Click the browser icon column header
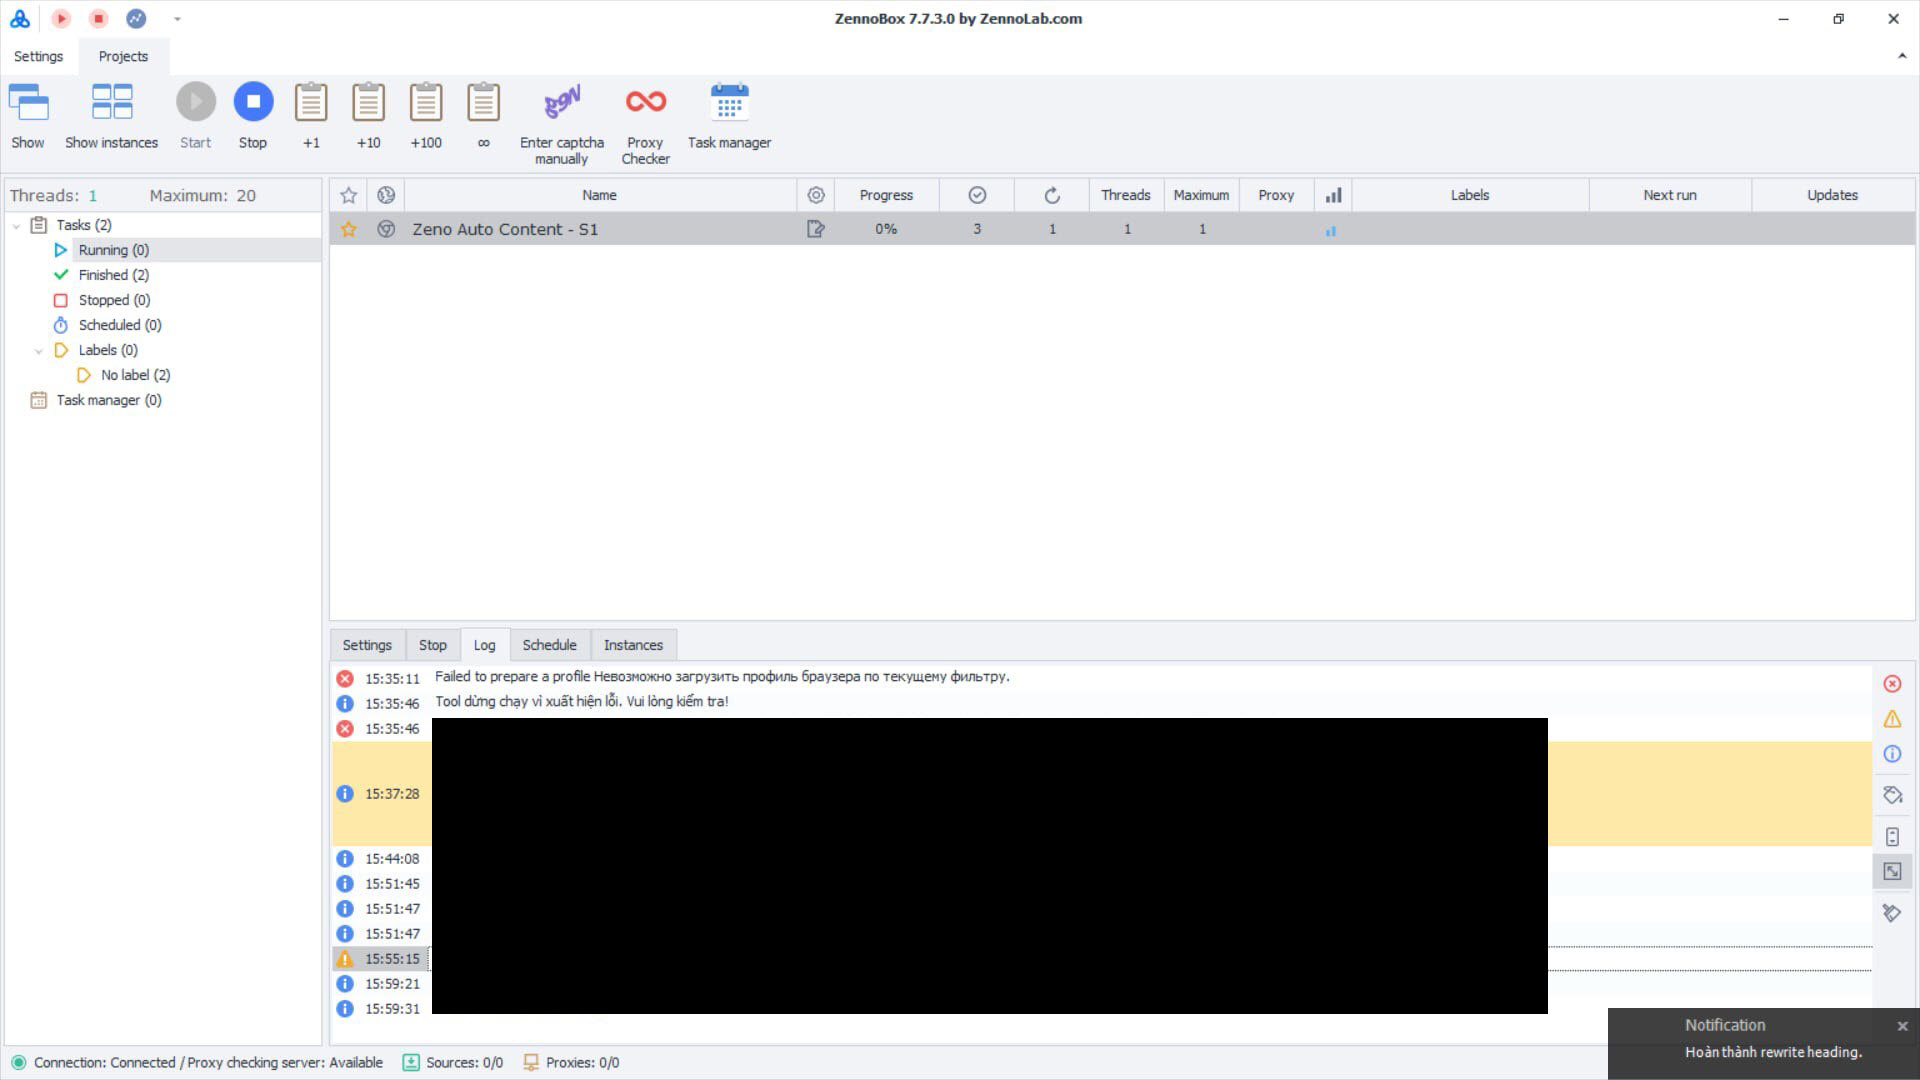 pyautogui.click(x=386, y=195)
